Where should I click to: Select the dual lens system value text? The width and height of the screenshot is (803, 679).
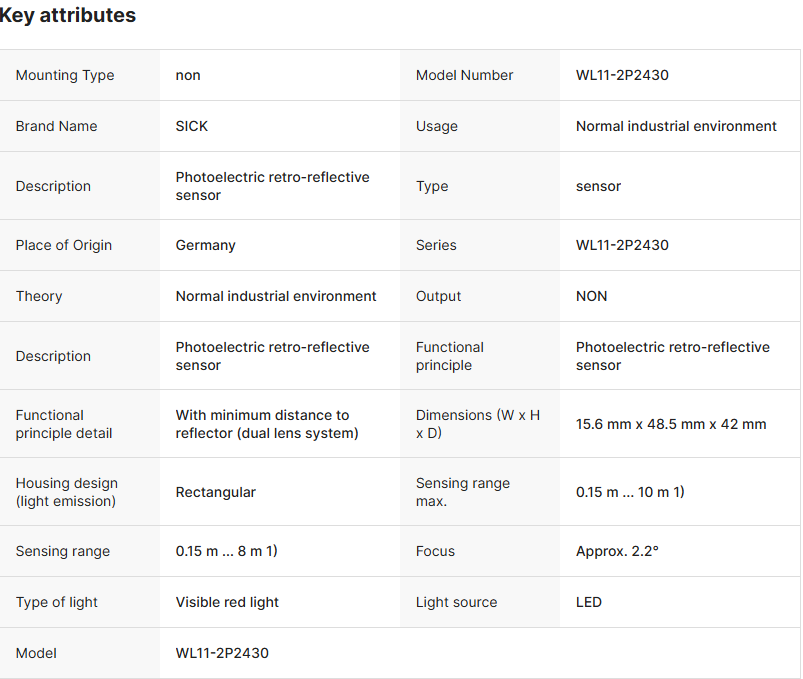coord(267,424)
